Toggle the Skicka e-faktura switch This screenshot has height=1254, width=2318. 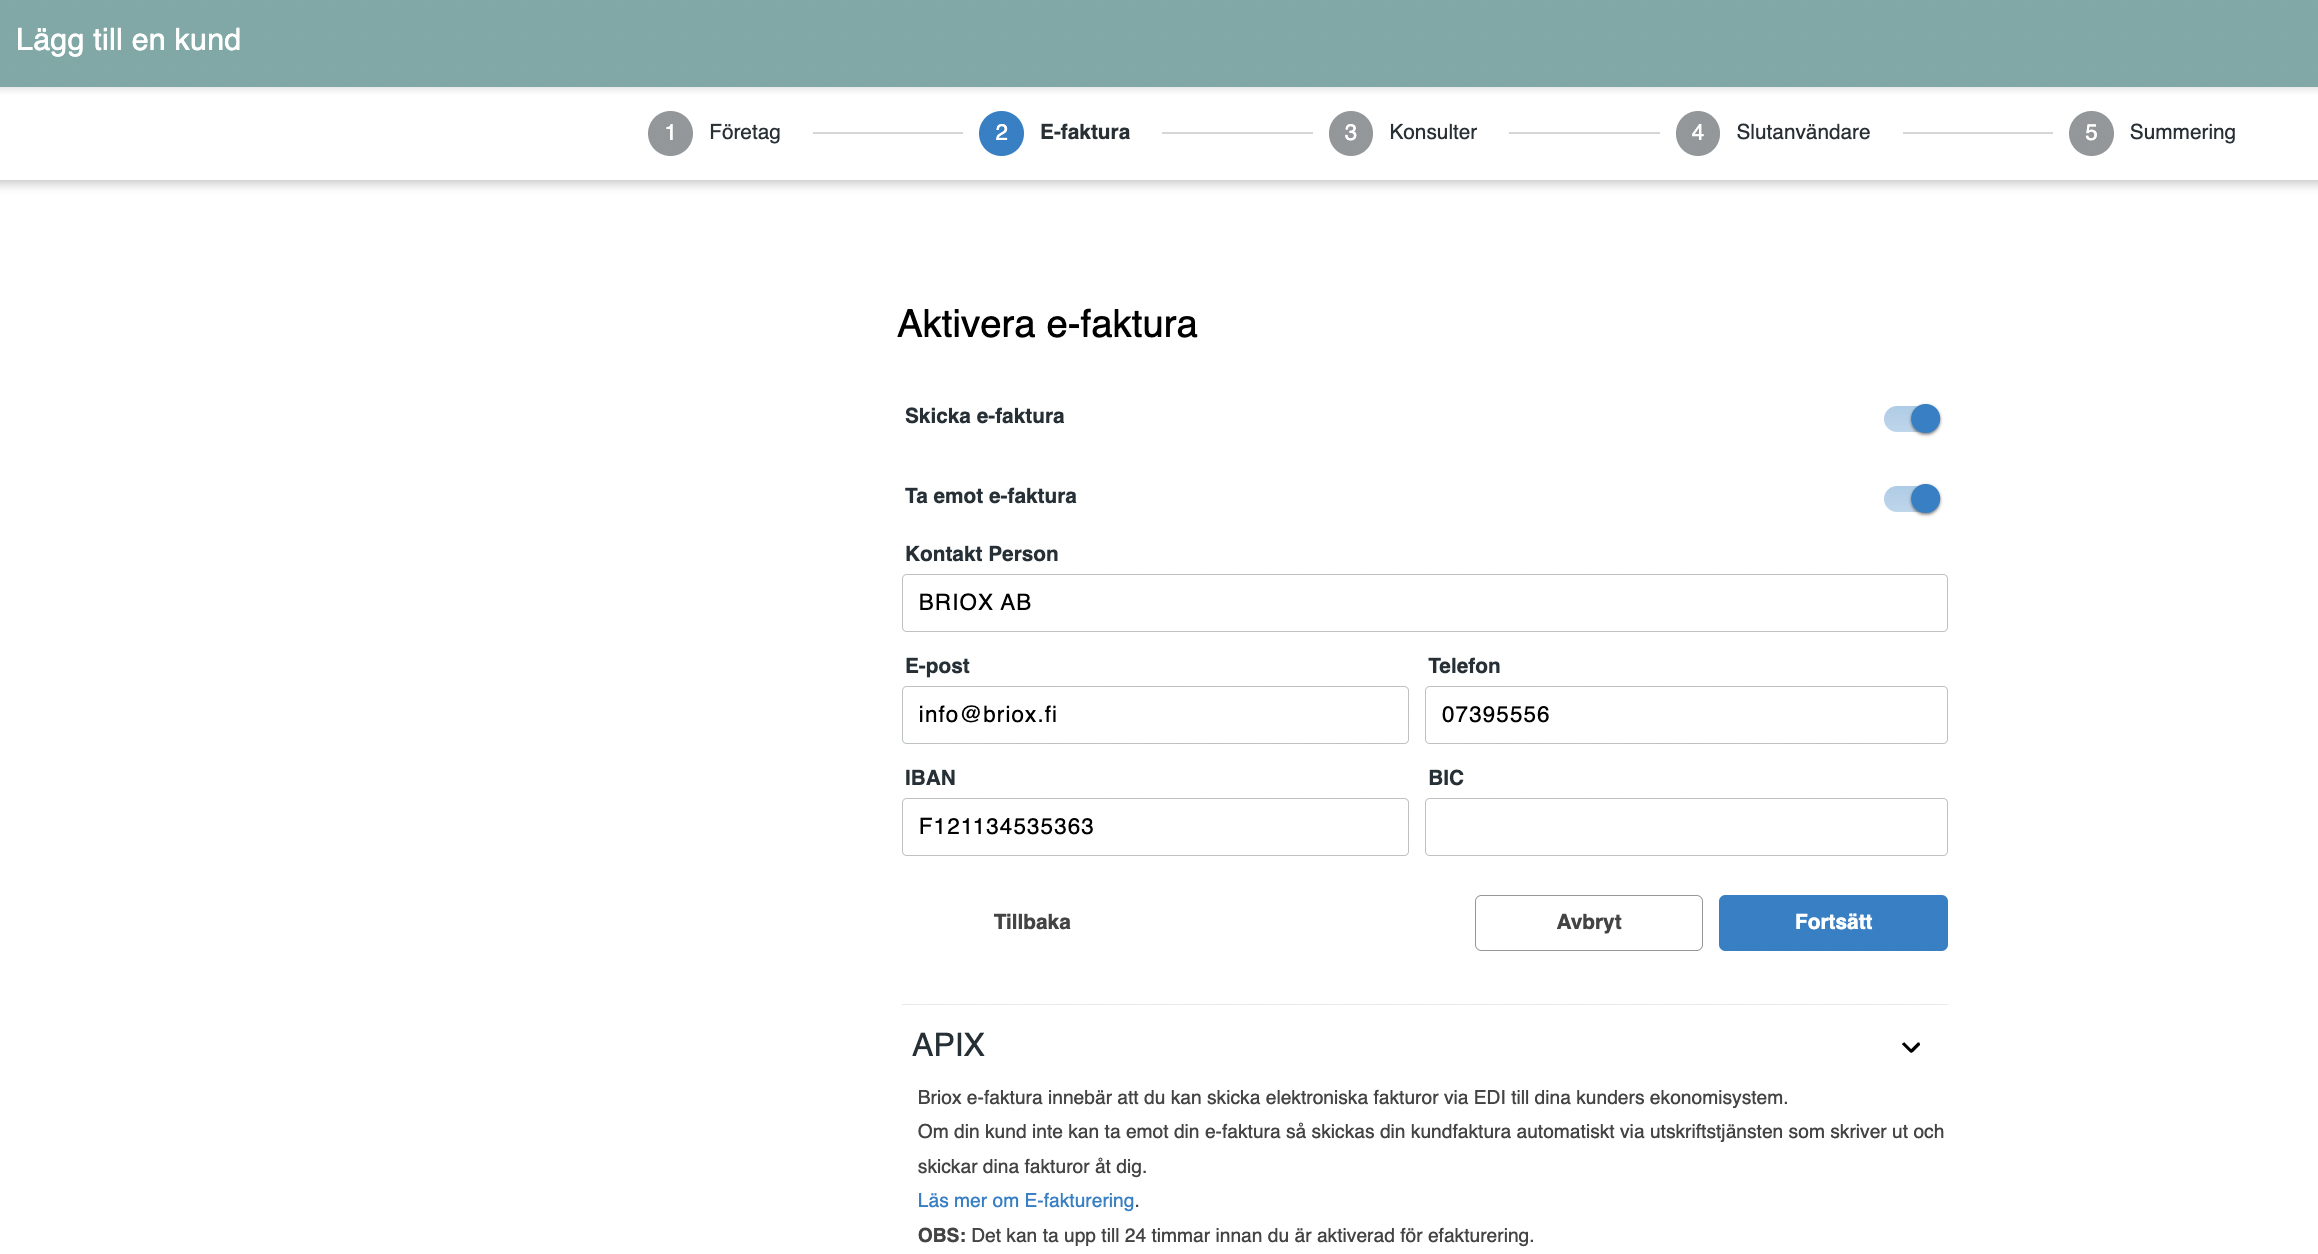[1912, 418]
